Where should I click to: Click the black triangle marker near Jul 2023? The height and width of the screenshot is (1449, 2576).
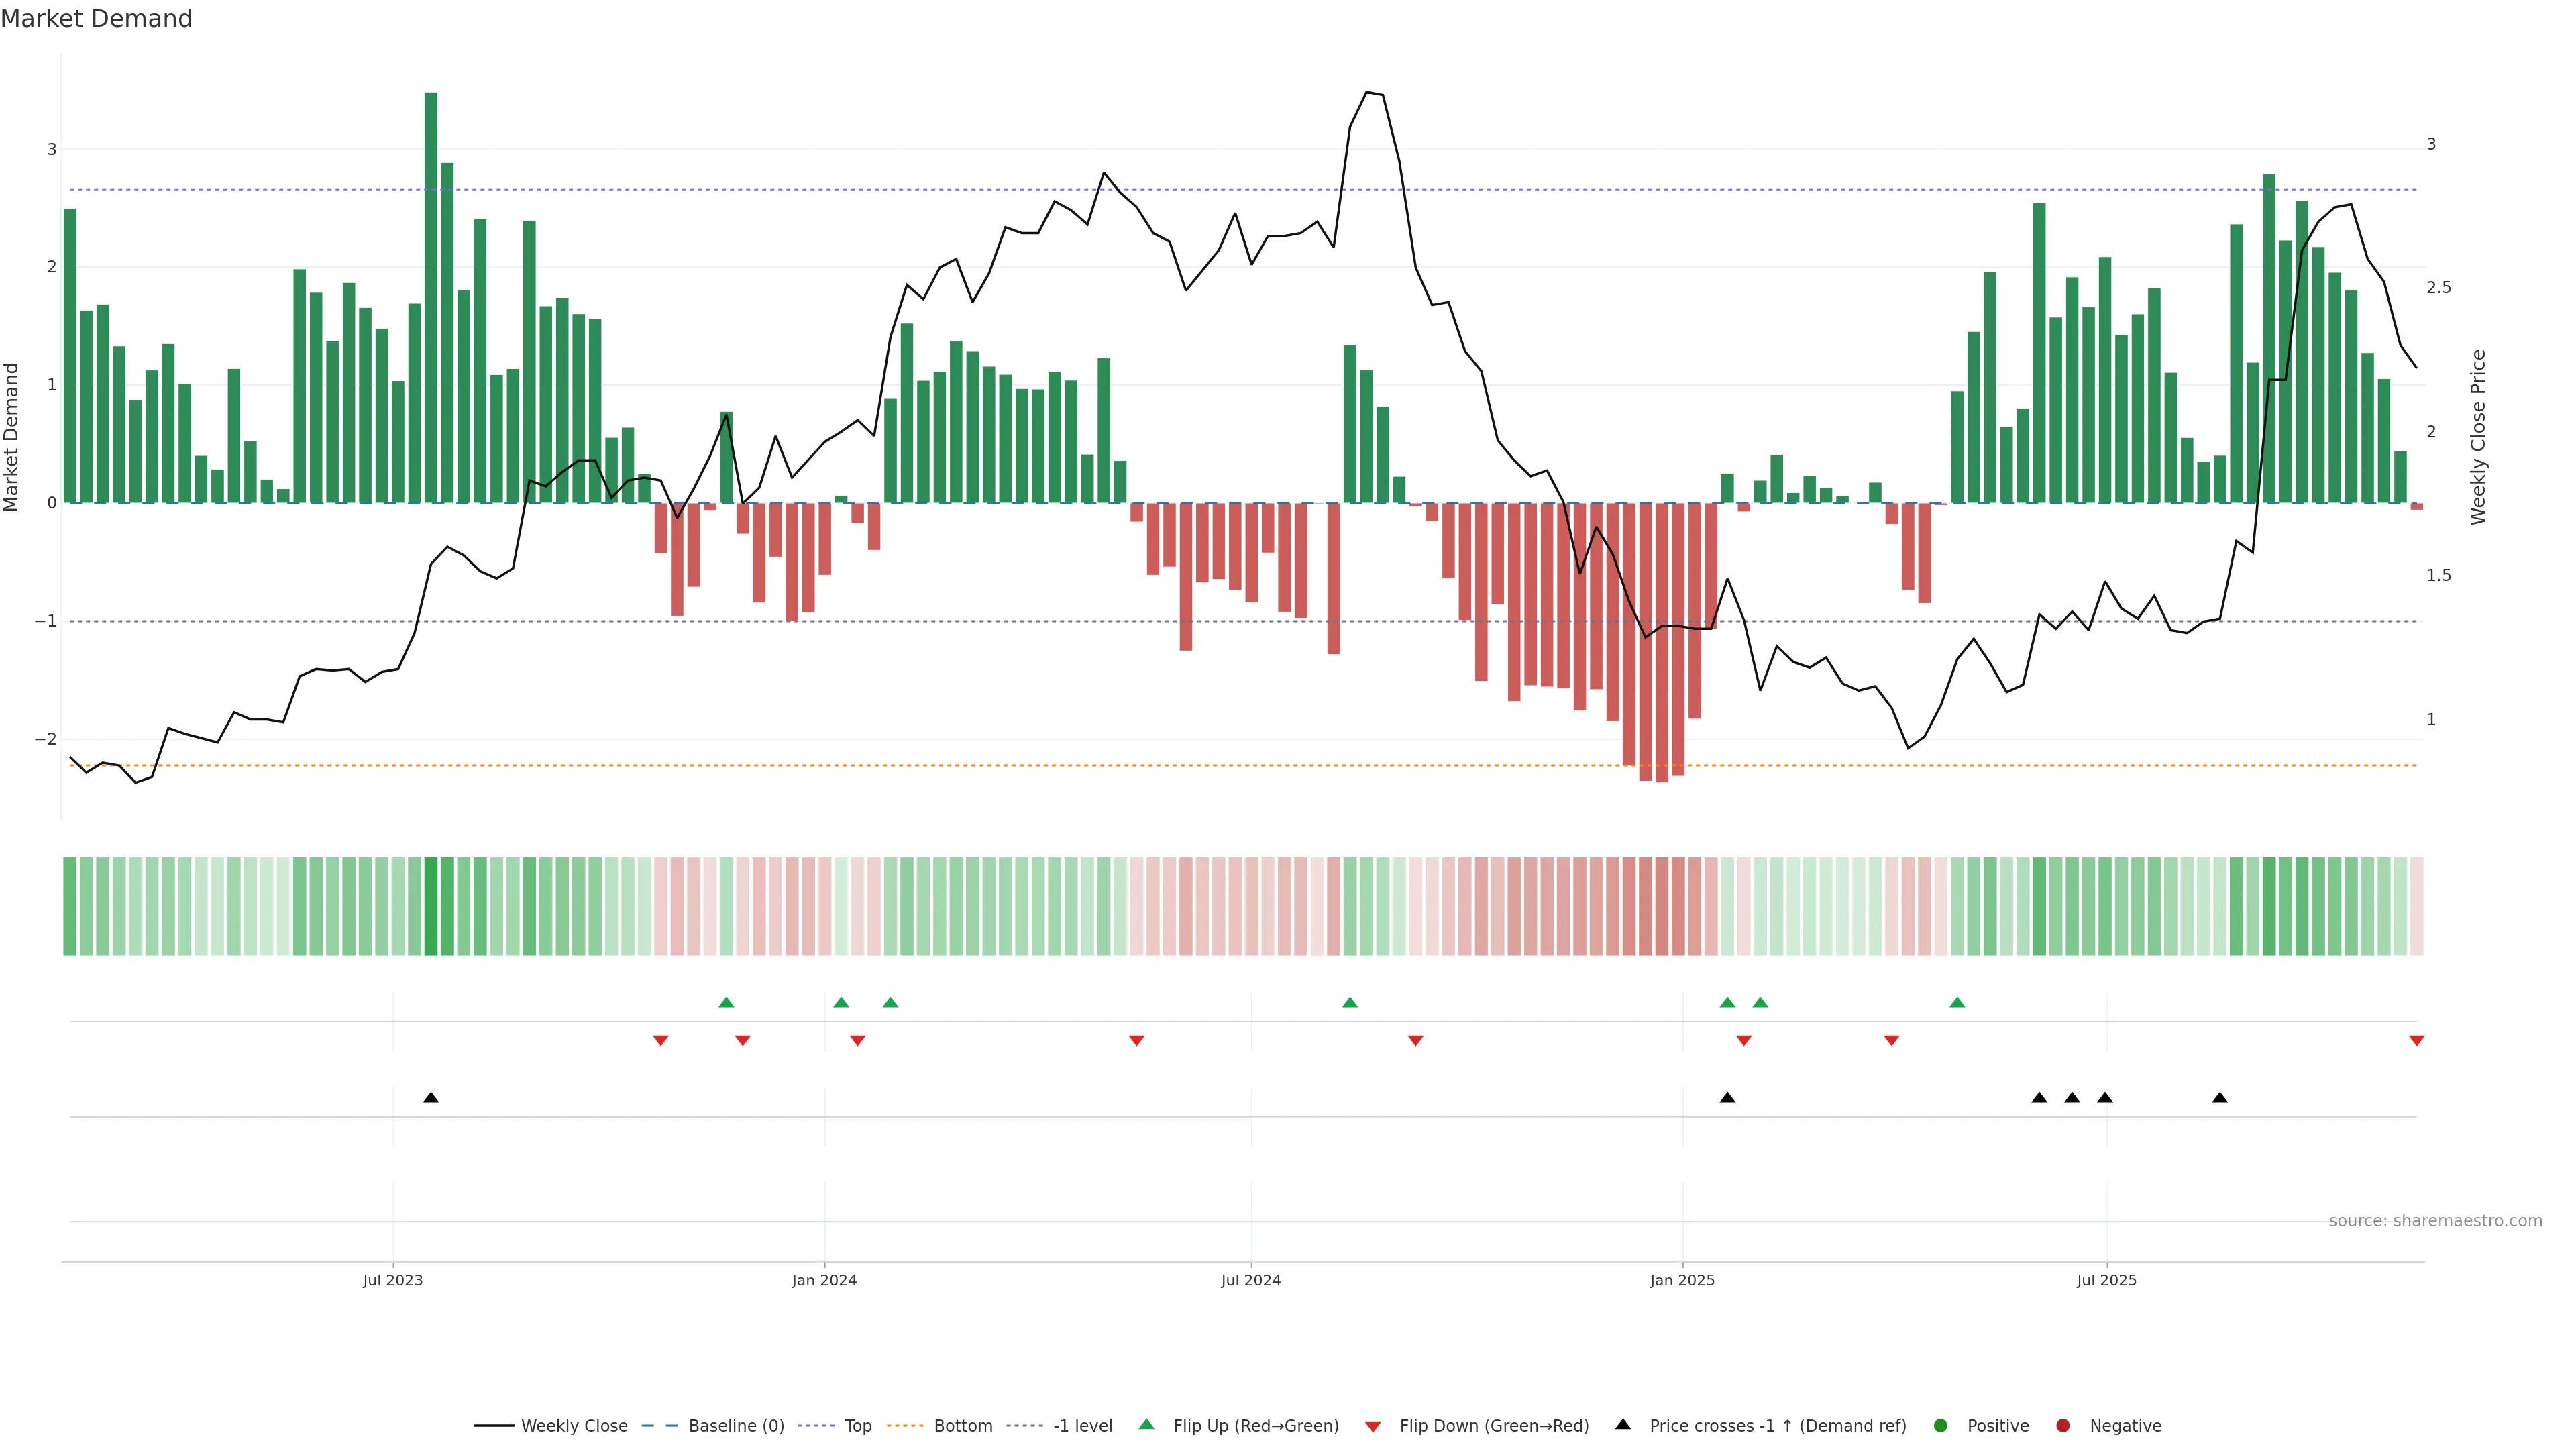tap(431, 1098)
